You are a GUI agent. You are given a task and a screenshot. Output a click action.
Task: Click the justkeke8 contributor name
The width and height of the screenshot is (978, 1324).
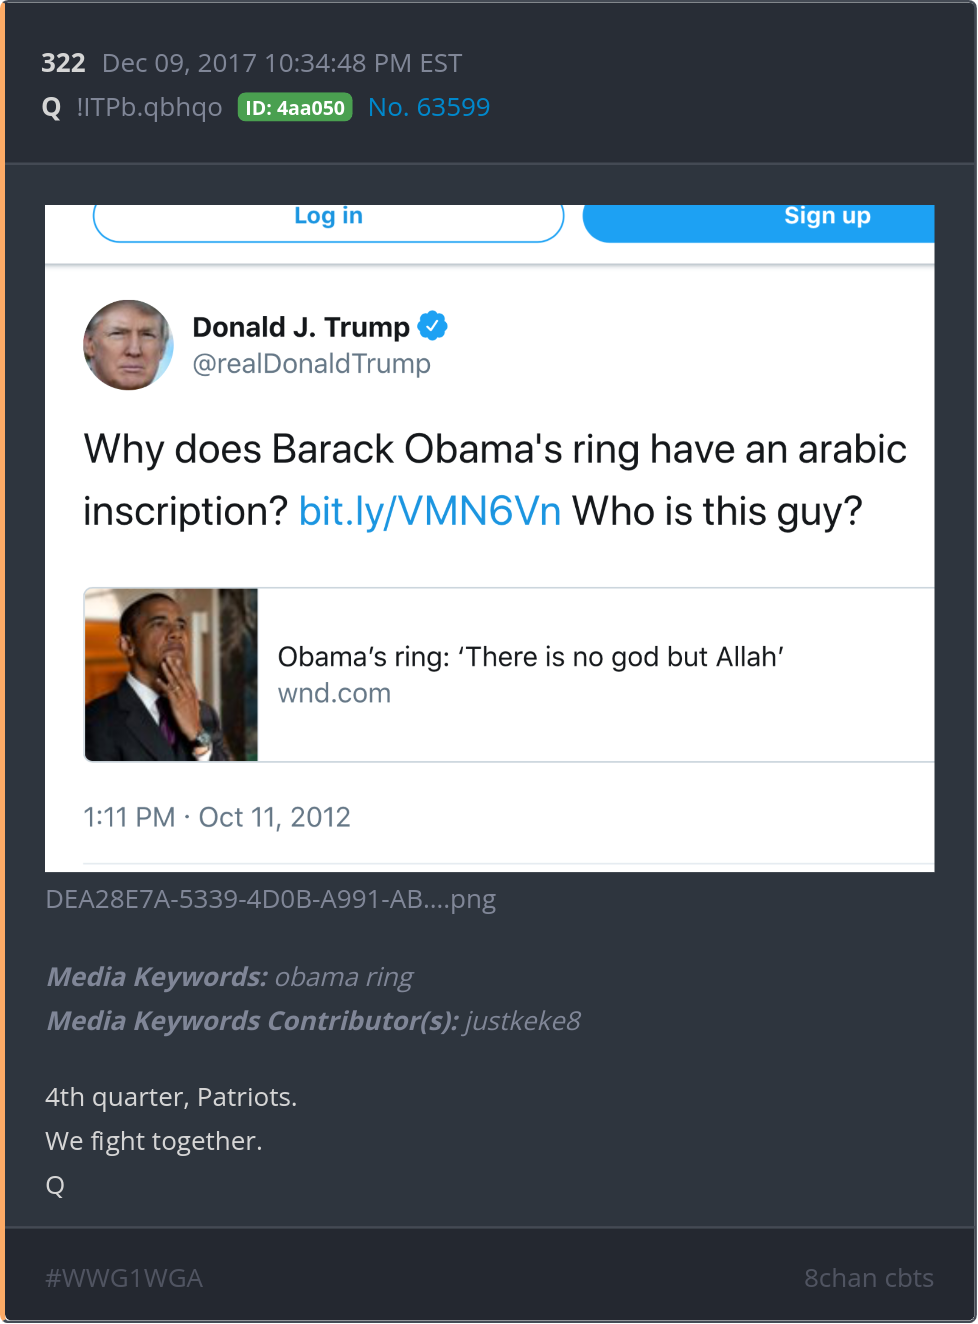[x=522, y=1021]
